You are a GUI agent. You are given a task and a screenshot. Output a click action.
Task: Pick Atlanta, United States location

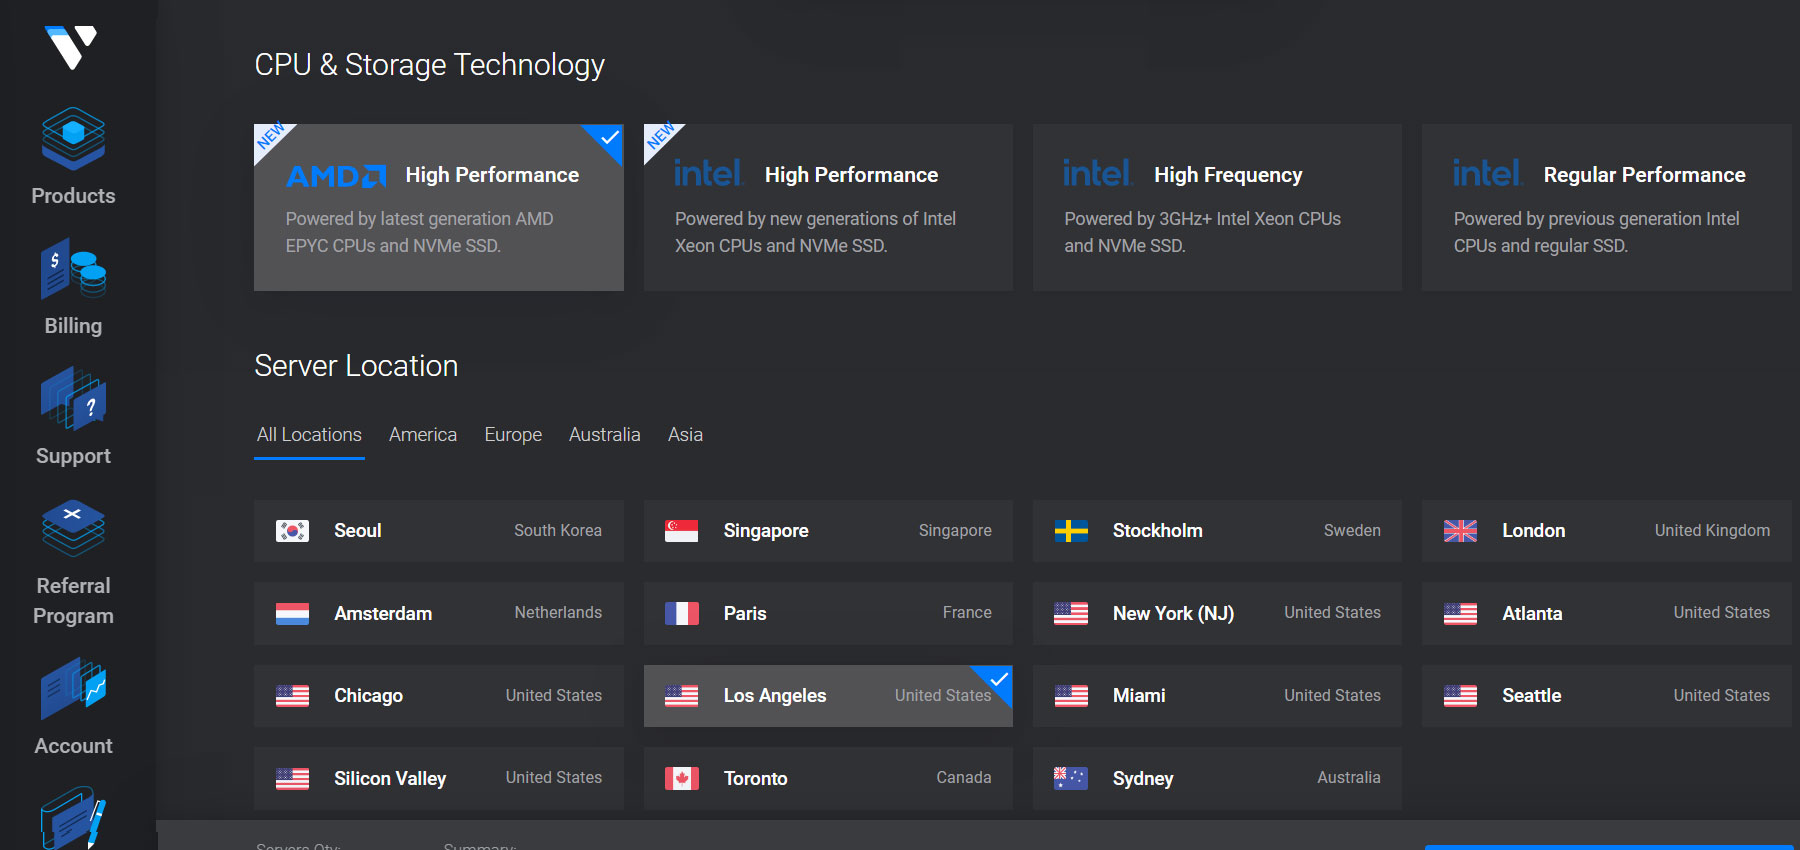1607,613
